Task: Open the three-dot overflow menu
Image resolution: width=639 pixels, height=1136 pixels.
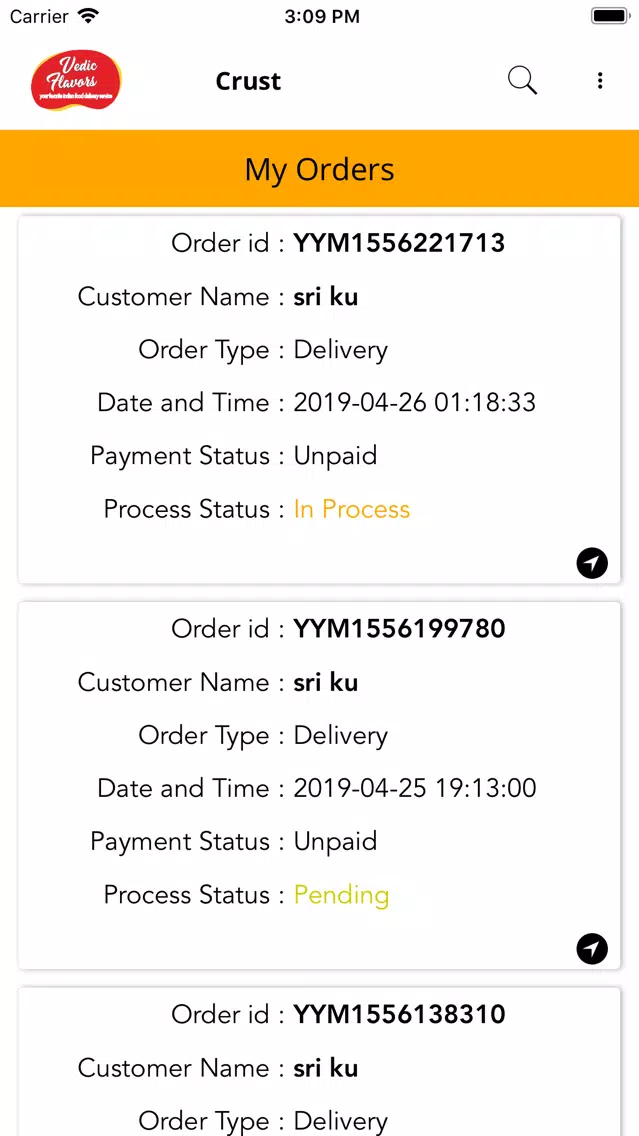Action: pyautogui.click(x=600, y=81)
